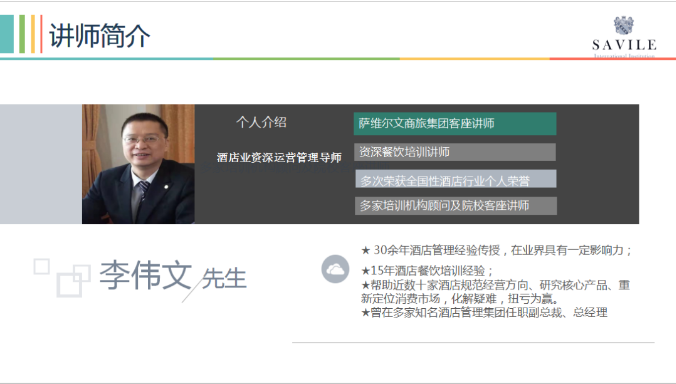Click the SAVILE logo crest
The image size is (676, 384).
(x=623, y=25)
